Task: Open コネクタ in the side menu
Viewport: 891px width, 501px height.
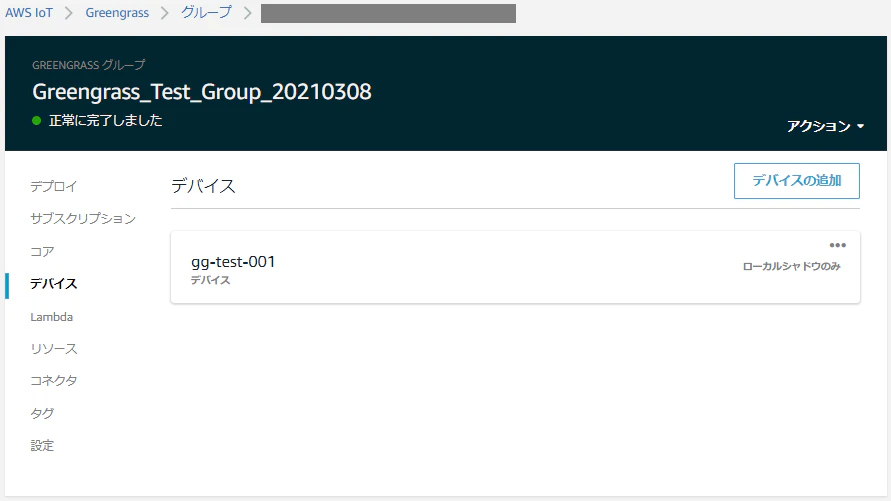Action: pyautogui.click(x=53, y=381)
